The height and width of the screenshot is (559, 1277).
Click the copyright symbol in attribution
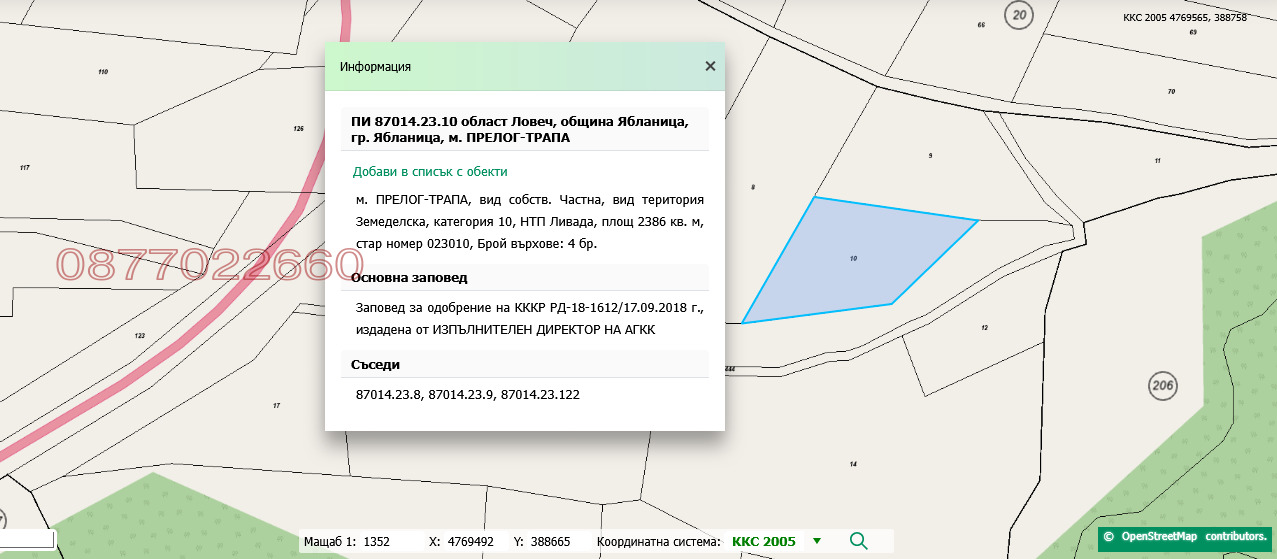click(x=1108, y=537)
